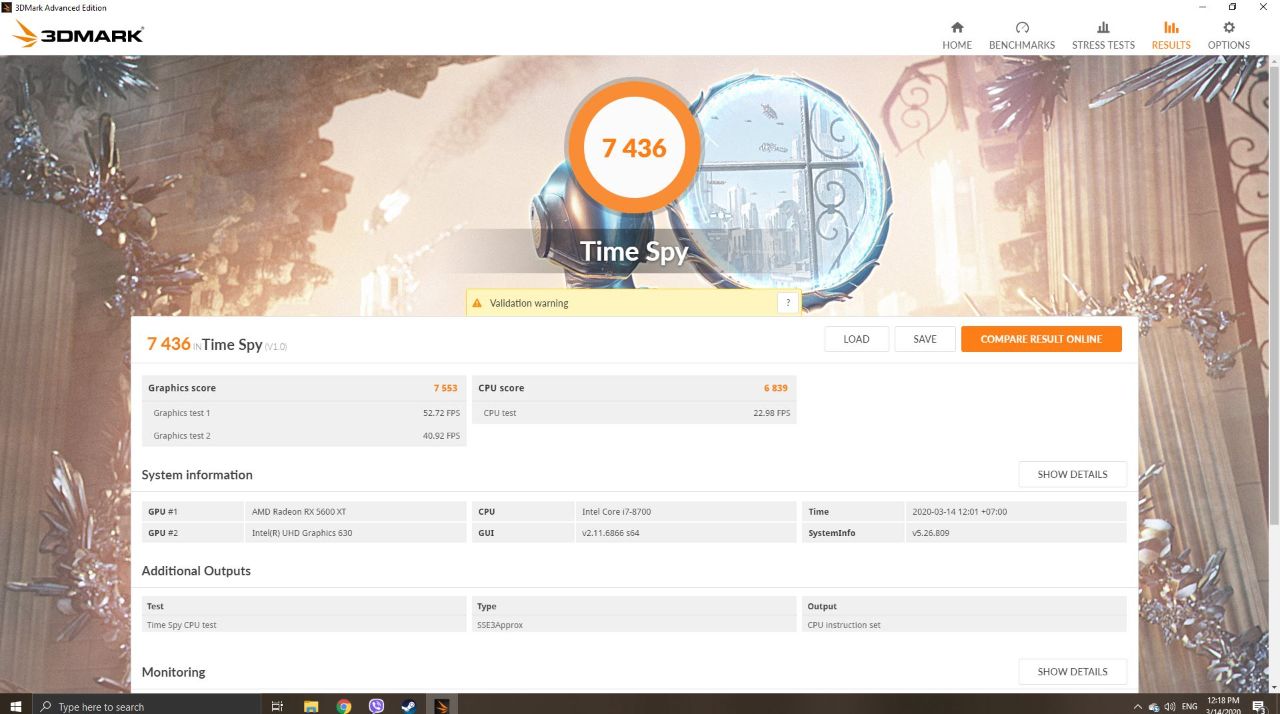Open Task View on taskbar
Viewport: 1280px width, 714px height.
pyautogui.click(x=278, y=706)
